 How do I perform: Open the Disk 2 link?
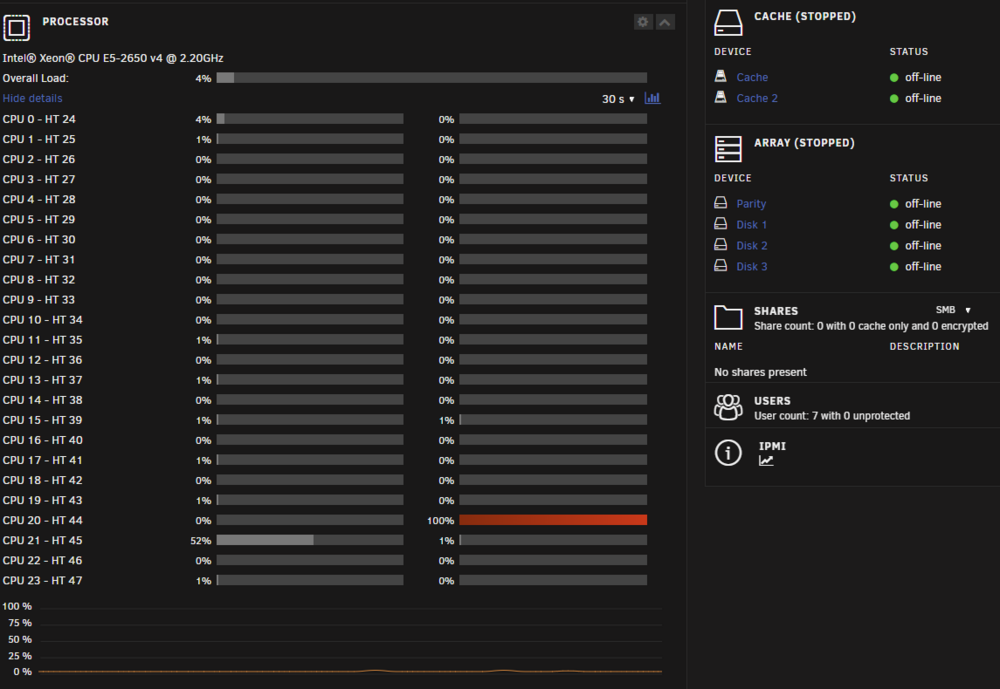[x=752, y=246]
